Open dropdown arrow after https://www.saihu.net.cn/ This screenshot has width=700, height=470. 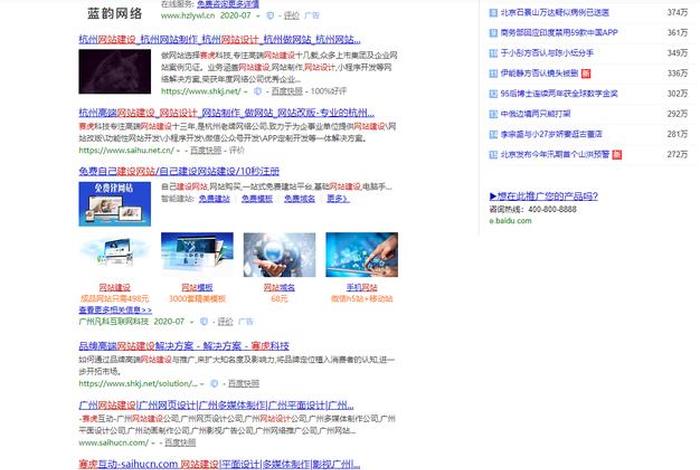(178, 151)
